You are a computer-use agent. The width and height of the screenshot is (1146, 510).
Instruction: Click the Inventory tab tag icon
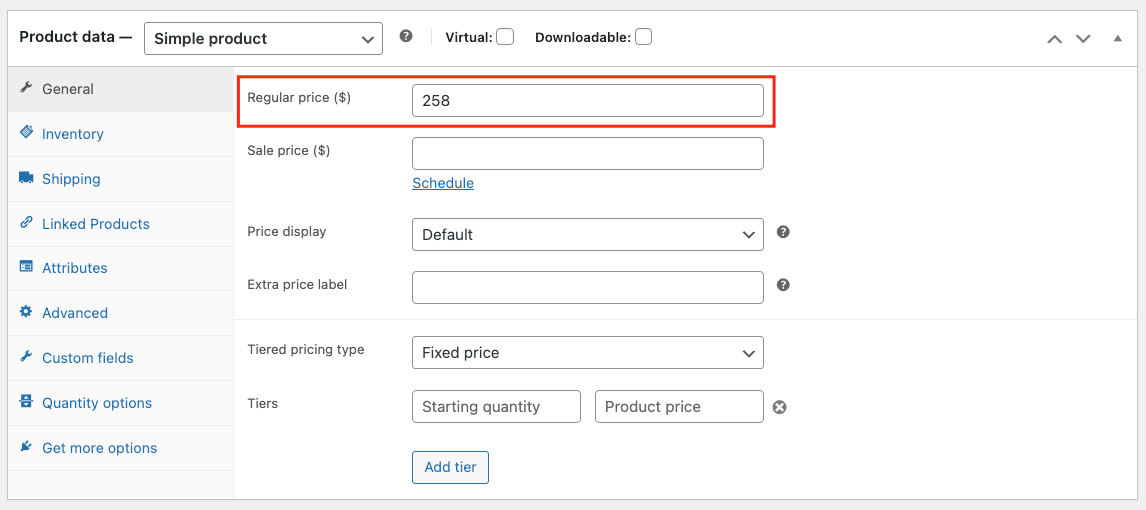click(26, 133)
